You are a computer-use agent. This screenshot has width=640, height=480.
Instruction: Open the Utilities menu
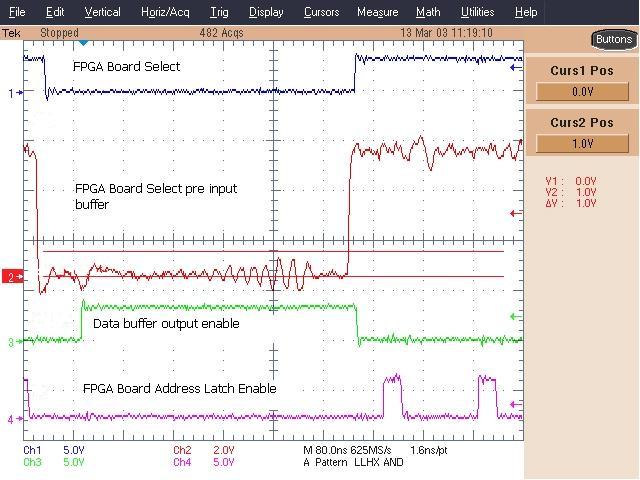click(x=477, y=12)
